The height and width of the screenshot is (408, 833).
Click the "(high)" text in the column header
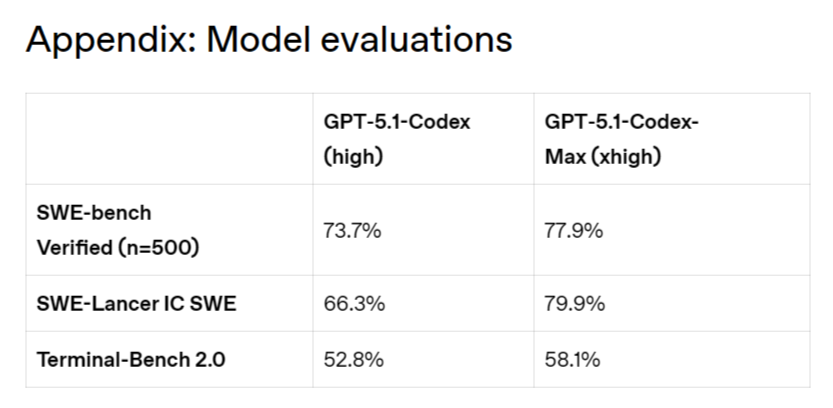point(353,157)
